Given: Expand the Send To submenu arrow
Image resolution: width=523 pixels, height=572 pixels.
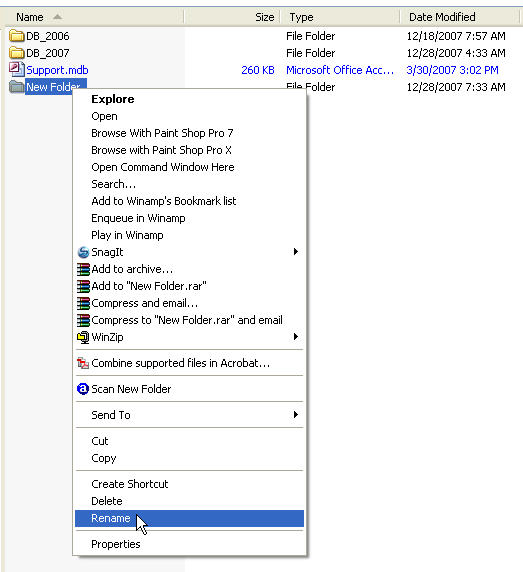Looking at the screenshot, I should [296, 415].
